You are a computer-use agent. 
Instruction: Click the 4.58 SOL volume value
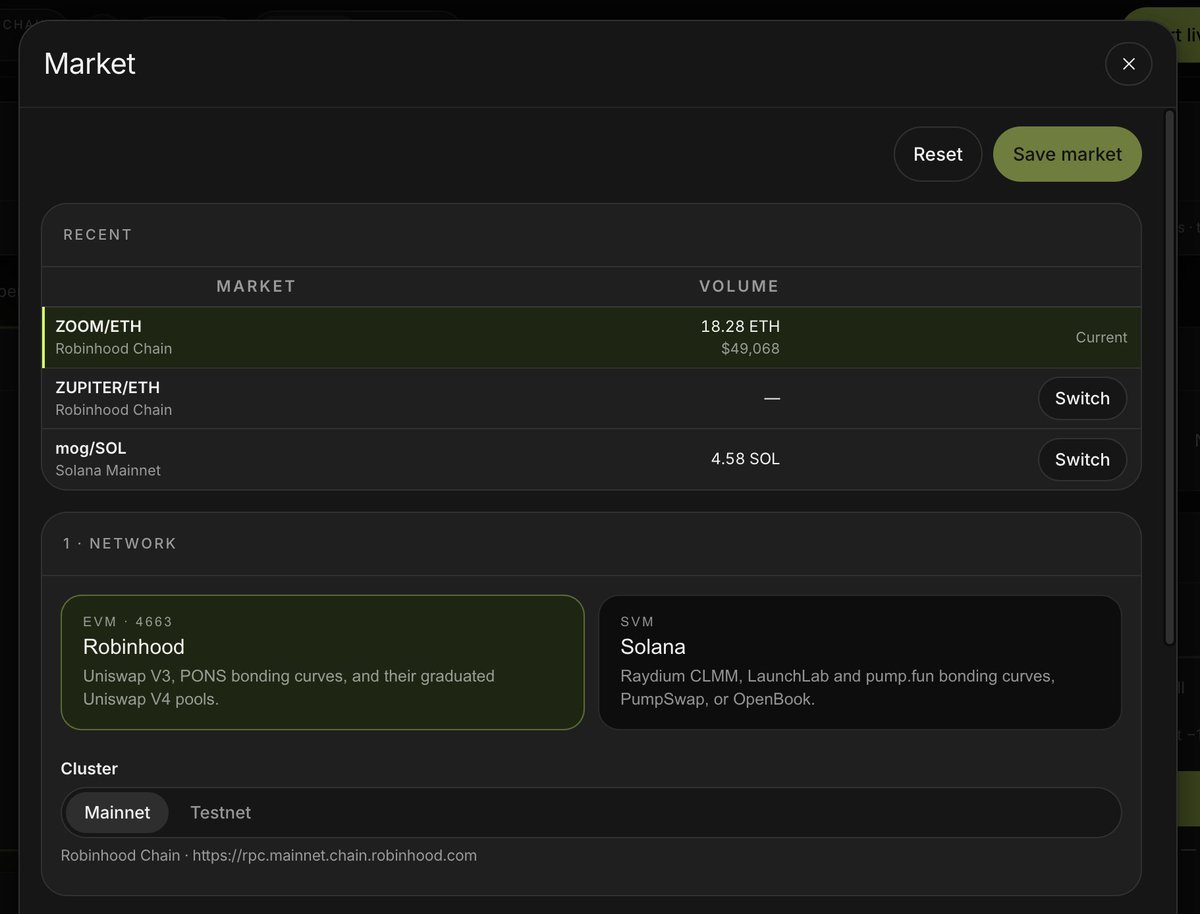pyautogui.click(x=745, y=459)
